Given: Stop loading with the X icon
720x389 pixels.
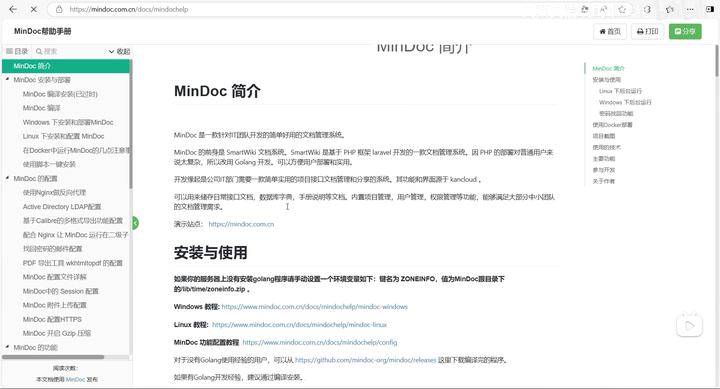Looking at the screenshot, I should tap(34, 9).
